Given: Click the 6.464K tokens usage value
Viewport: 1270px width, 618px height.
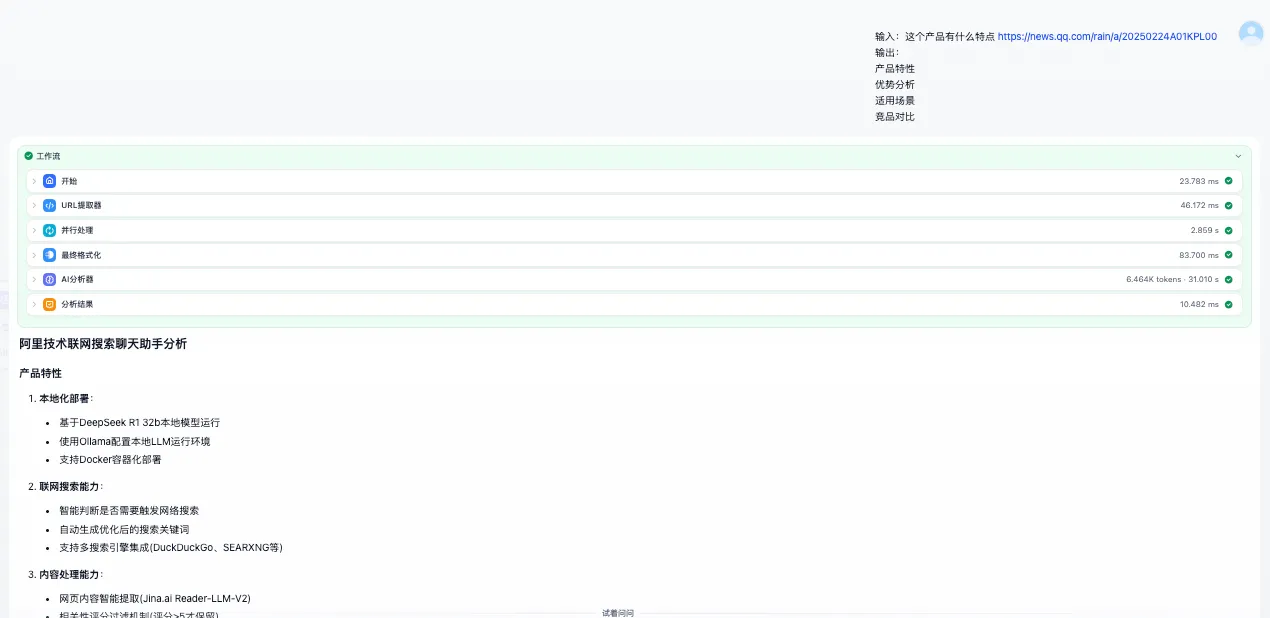Looking at the screenshot, I should click(1153, 279).
